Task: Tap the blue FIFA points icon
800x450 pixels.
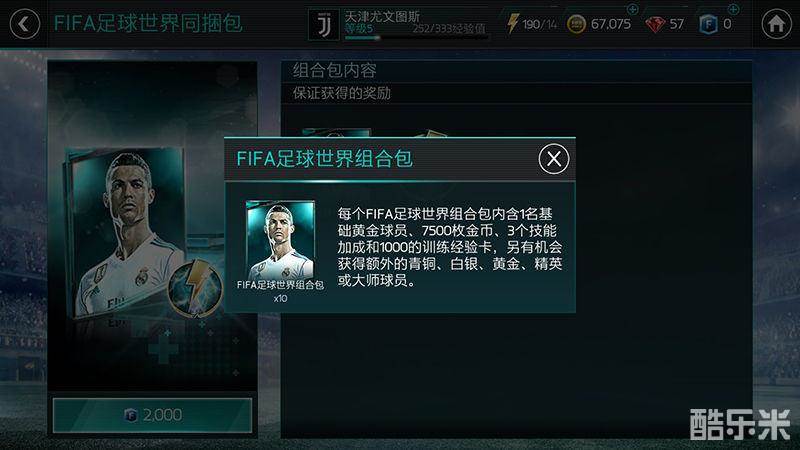Action: click(708, 24)
